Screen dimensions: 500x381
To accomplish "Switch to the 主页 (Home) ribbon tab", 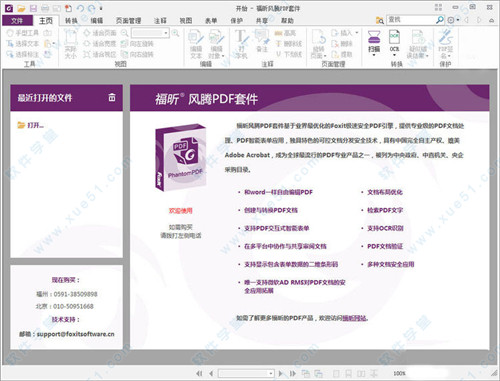I will (46, 21).
